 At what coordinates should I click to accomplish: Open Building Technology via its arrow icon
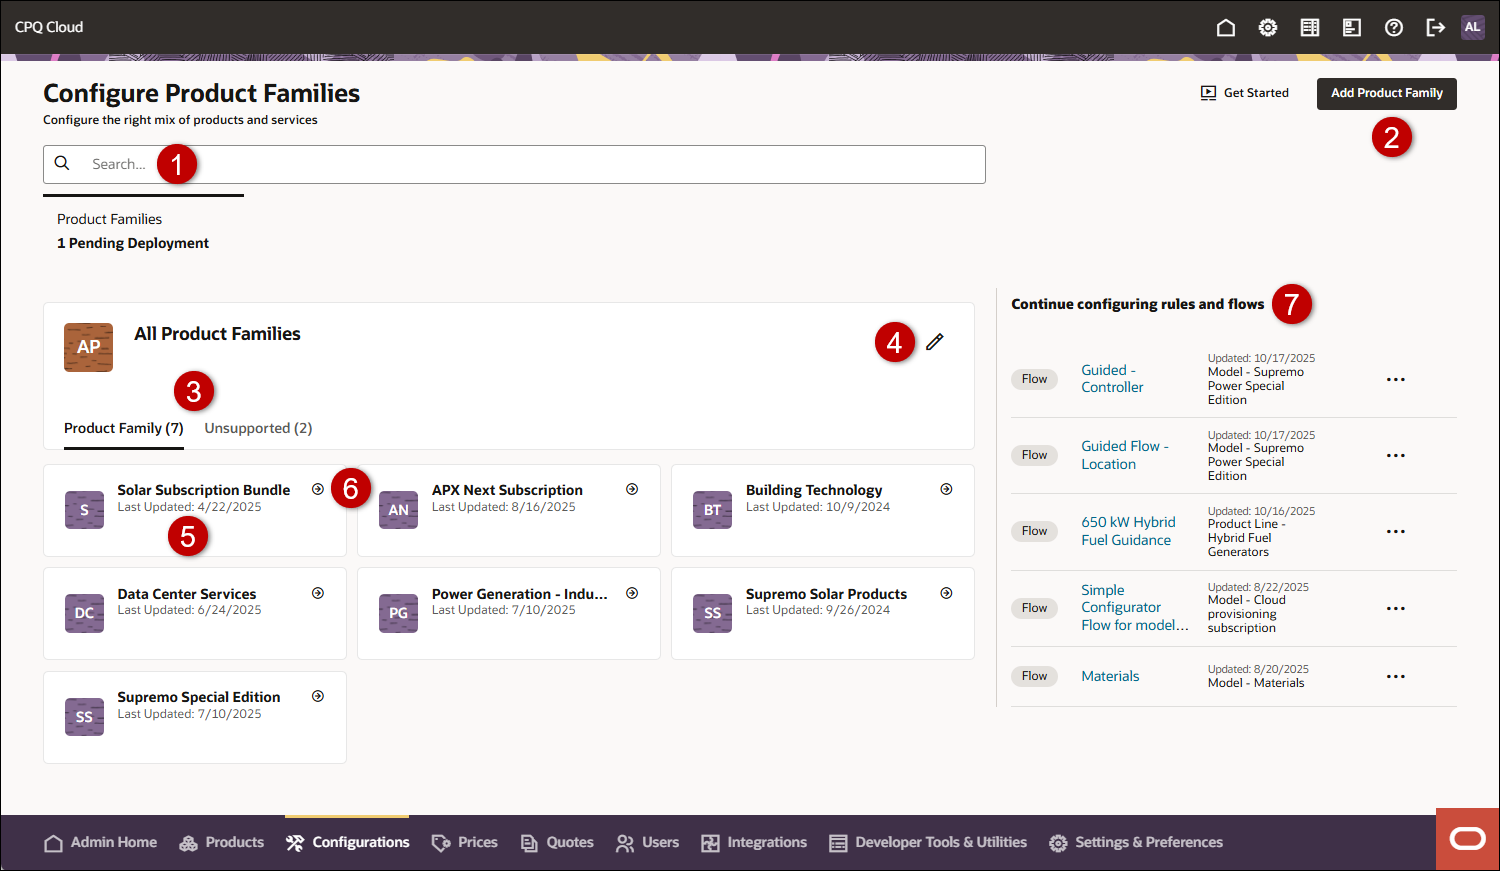[x=945, y=489]
